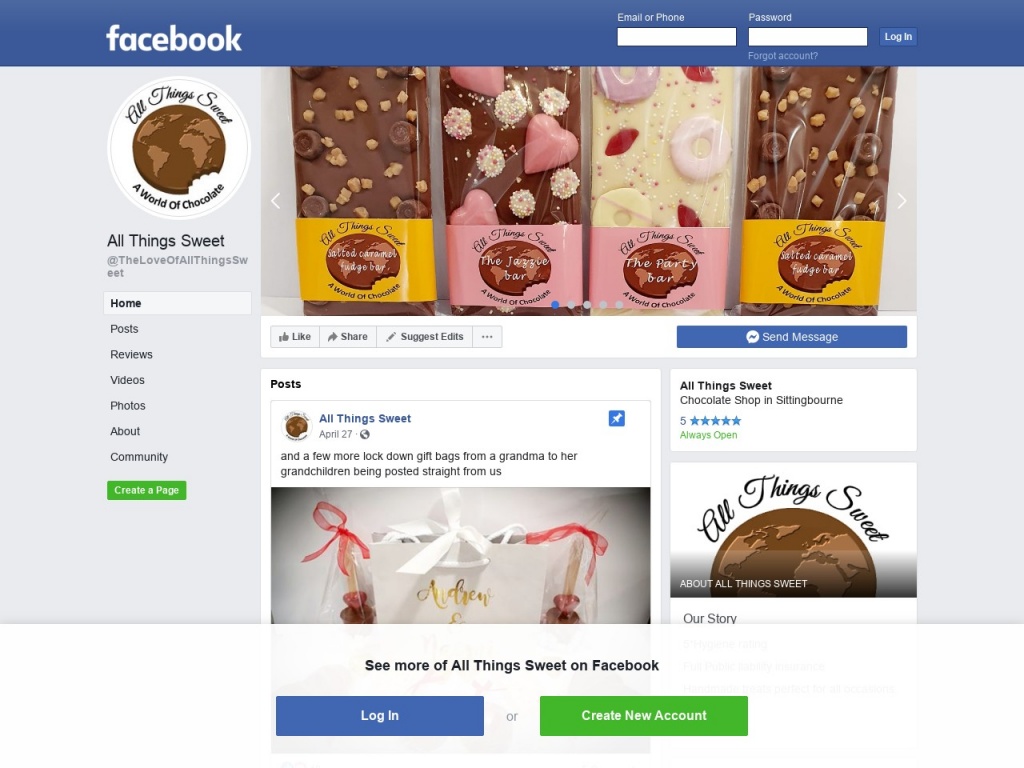The image size is (1024, 768).
Task: Like the All Things Sweet page
Action: tap(295, 337)
